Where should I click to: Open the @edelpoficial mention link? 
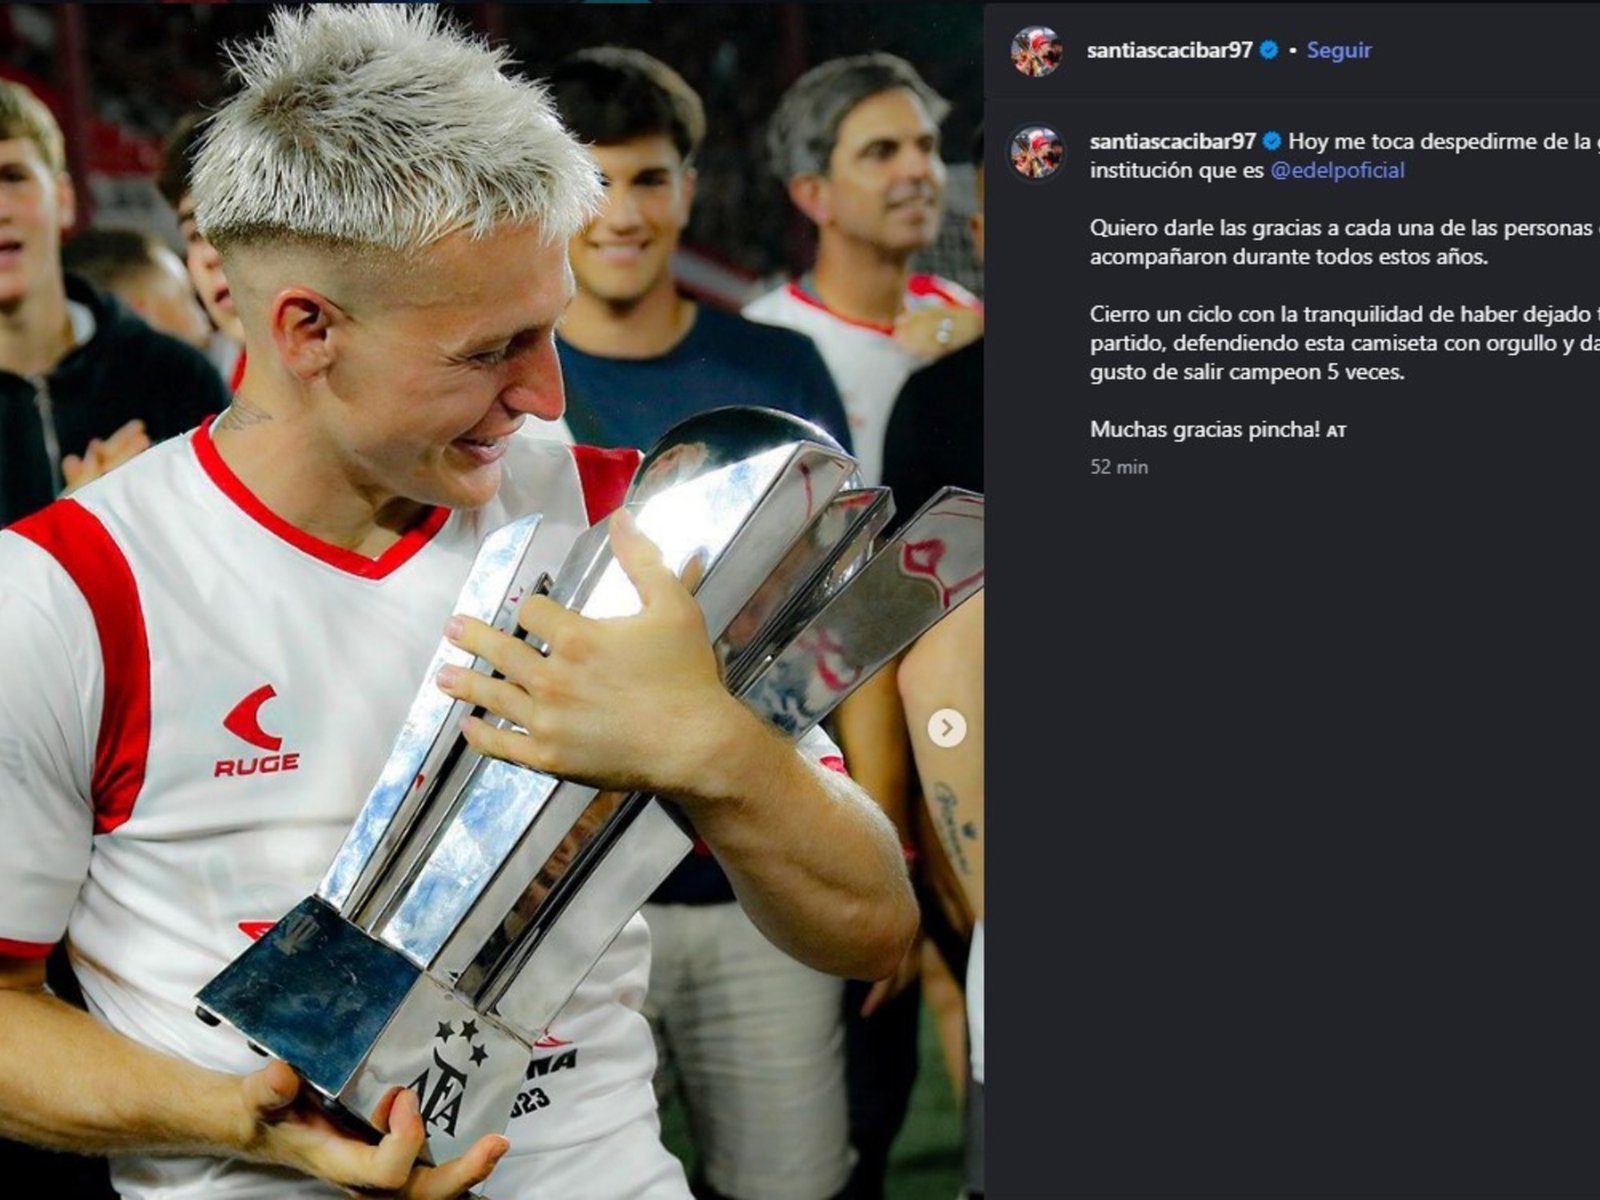point(1337,170)
